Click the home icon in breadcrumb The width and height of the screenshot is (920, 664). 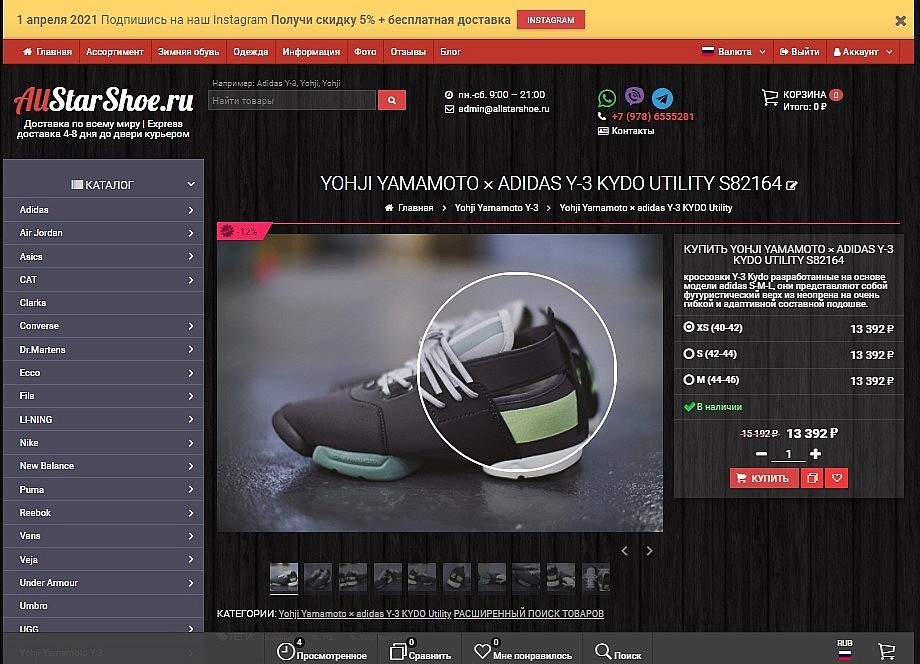pos(389,208)
